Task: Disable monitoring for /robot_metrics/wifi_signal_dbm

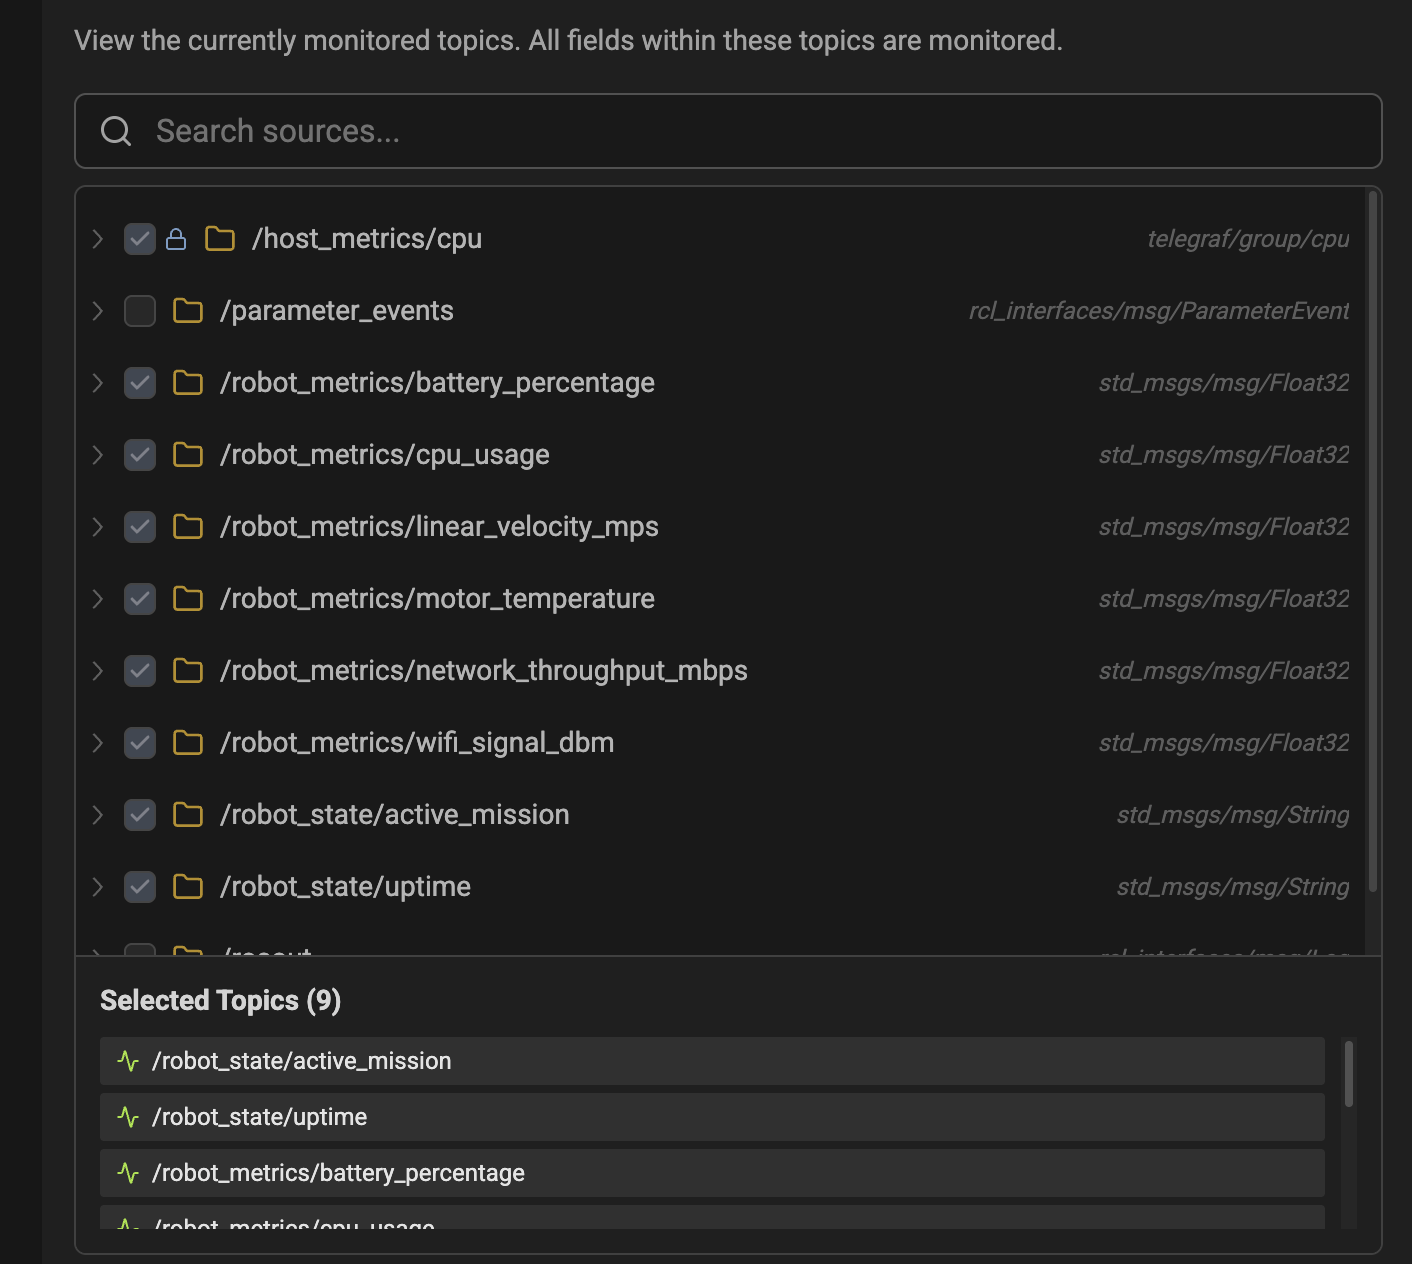Action: click(139, 742)
